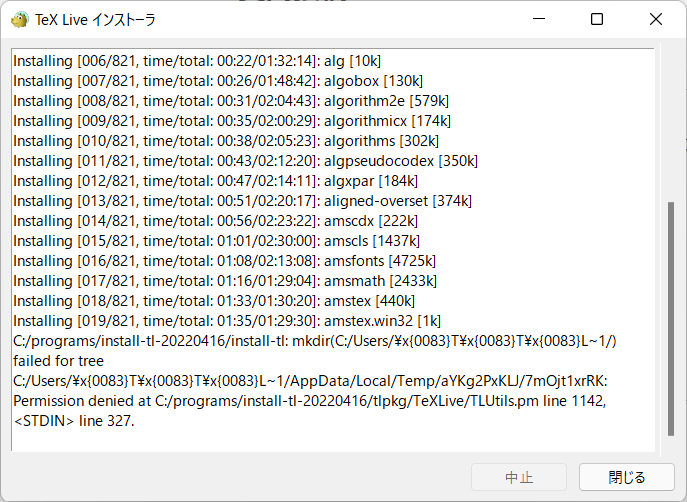Click the log line for amsmath [2433k]
This screenshot has width=687, height=502.
pos(225,281)
